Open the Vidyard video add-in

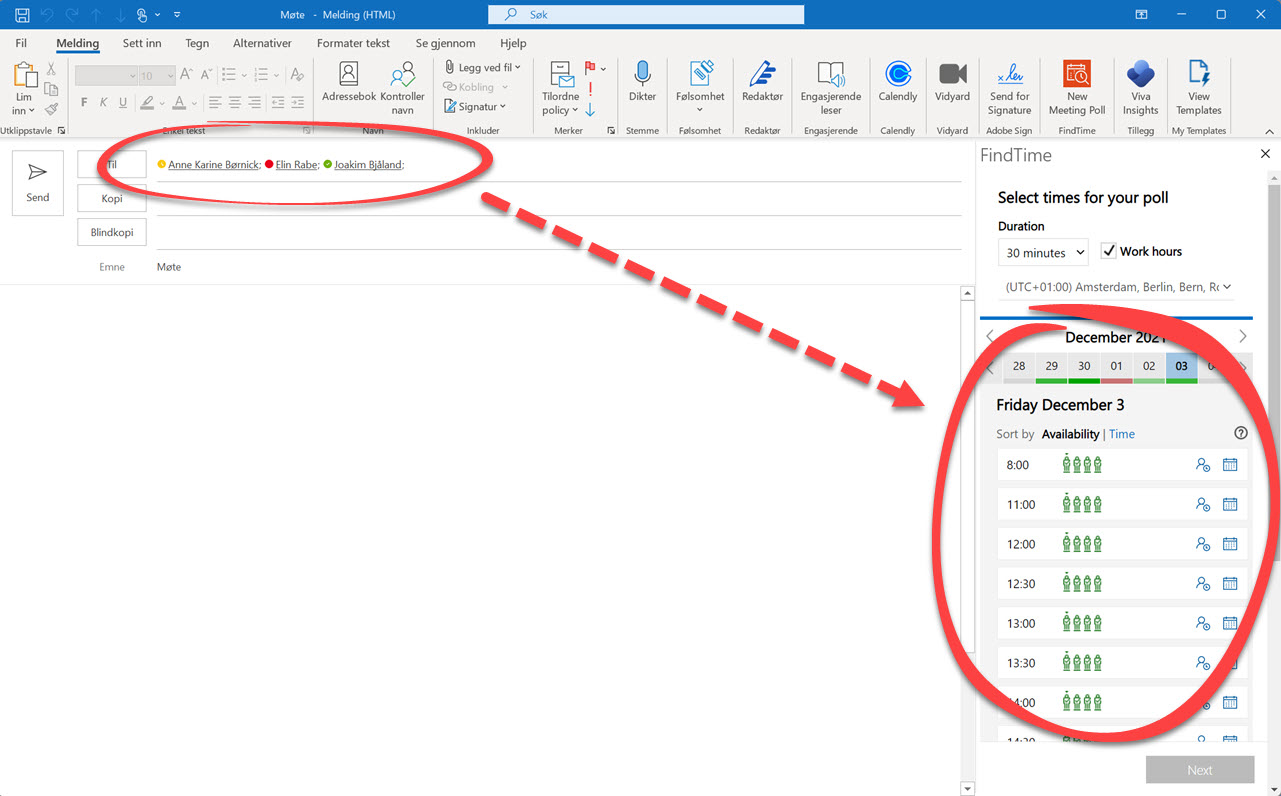click(x=951, y=88)
